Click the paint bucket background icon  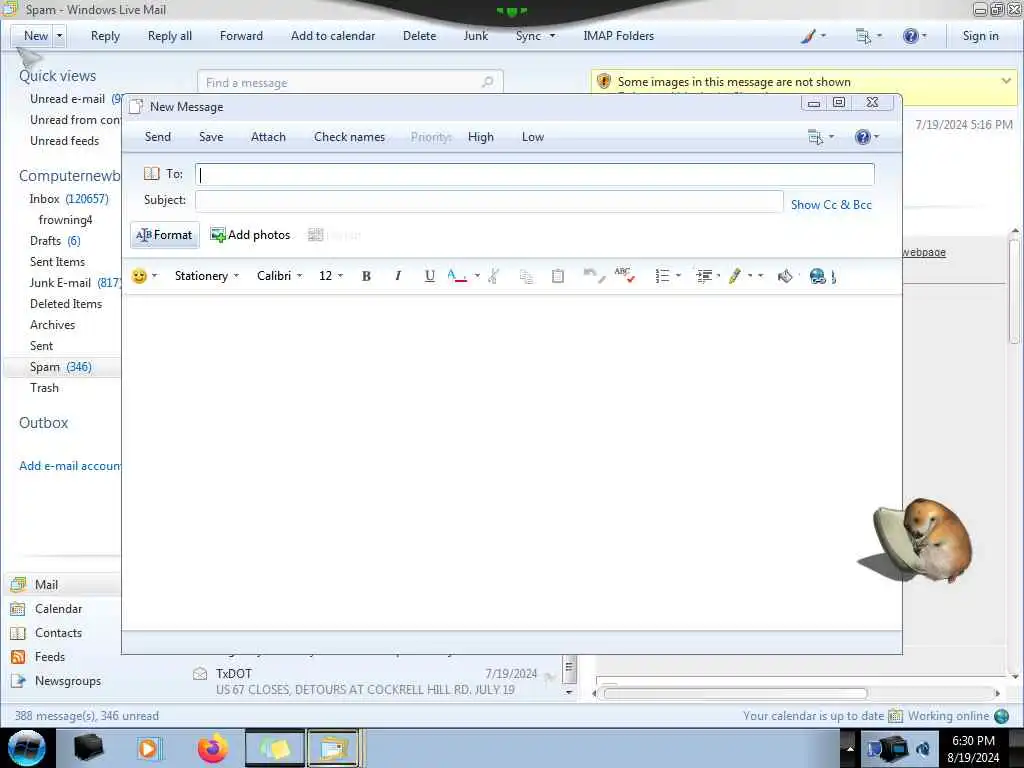(785, 276)
